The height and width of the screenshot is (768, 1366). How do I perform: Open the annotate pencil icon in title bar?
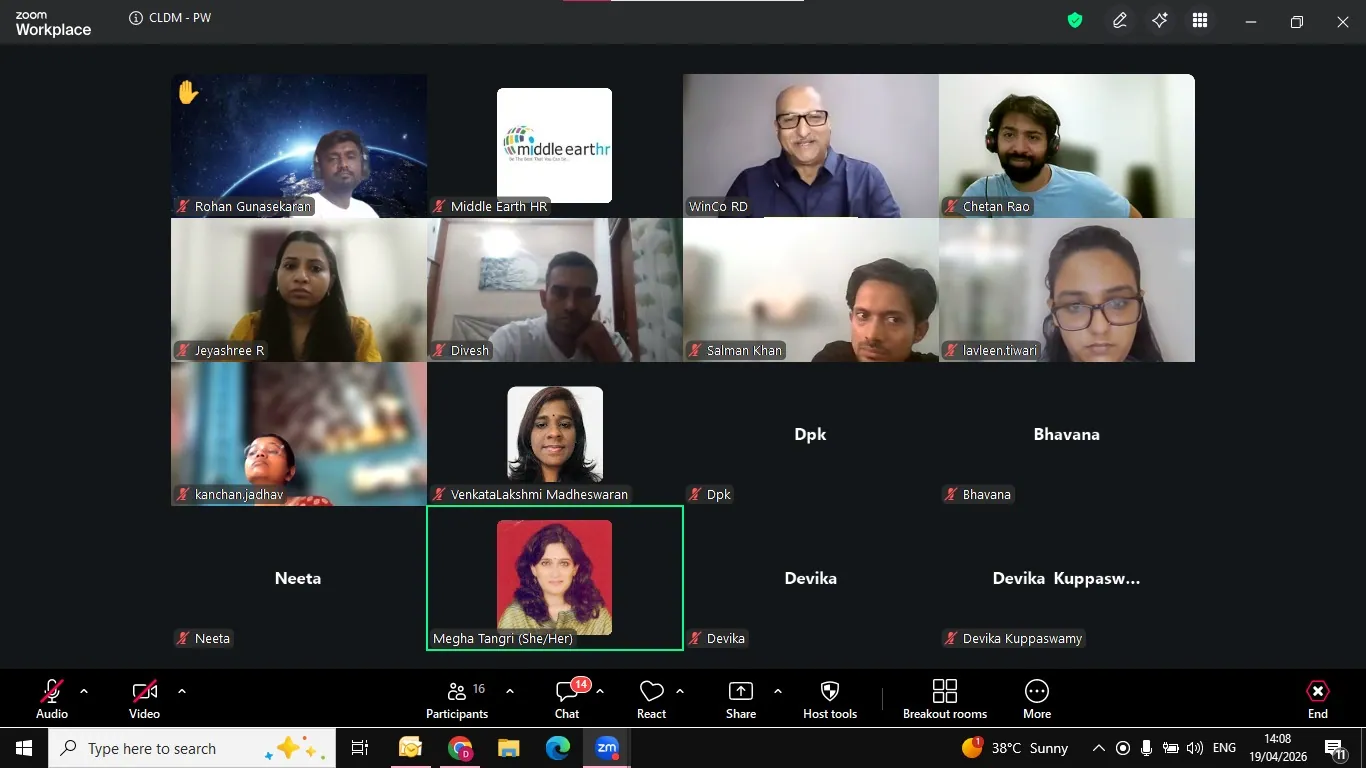[x=1120, y=20]
